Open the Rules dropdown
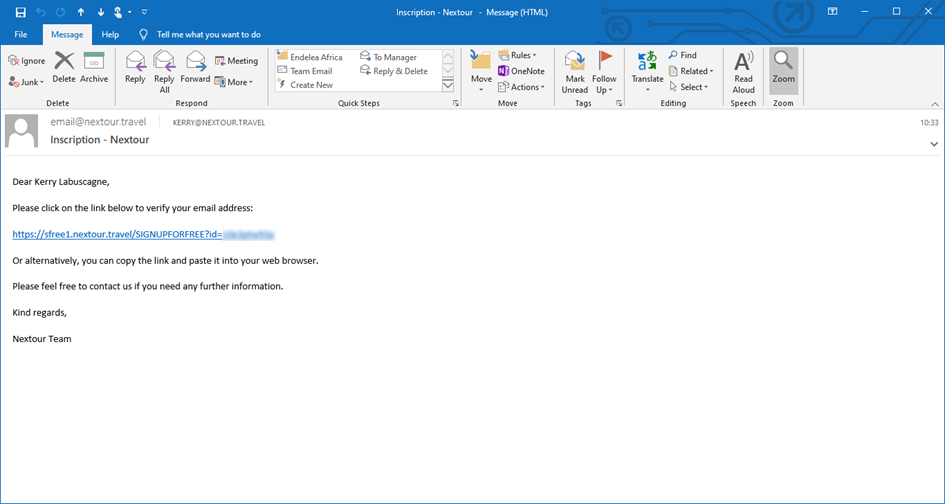Screen dimensions: 945x504 [518, 55]
